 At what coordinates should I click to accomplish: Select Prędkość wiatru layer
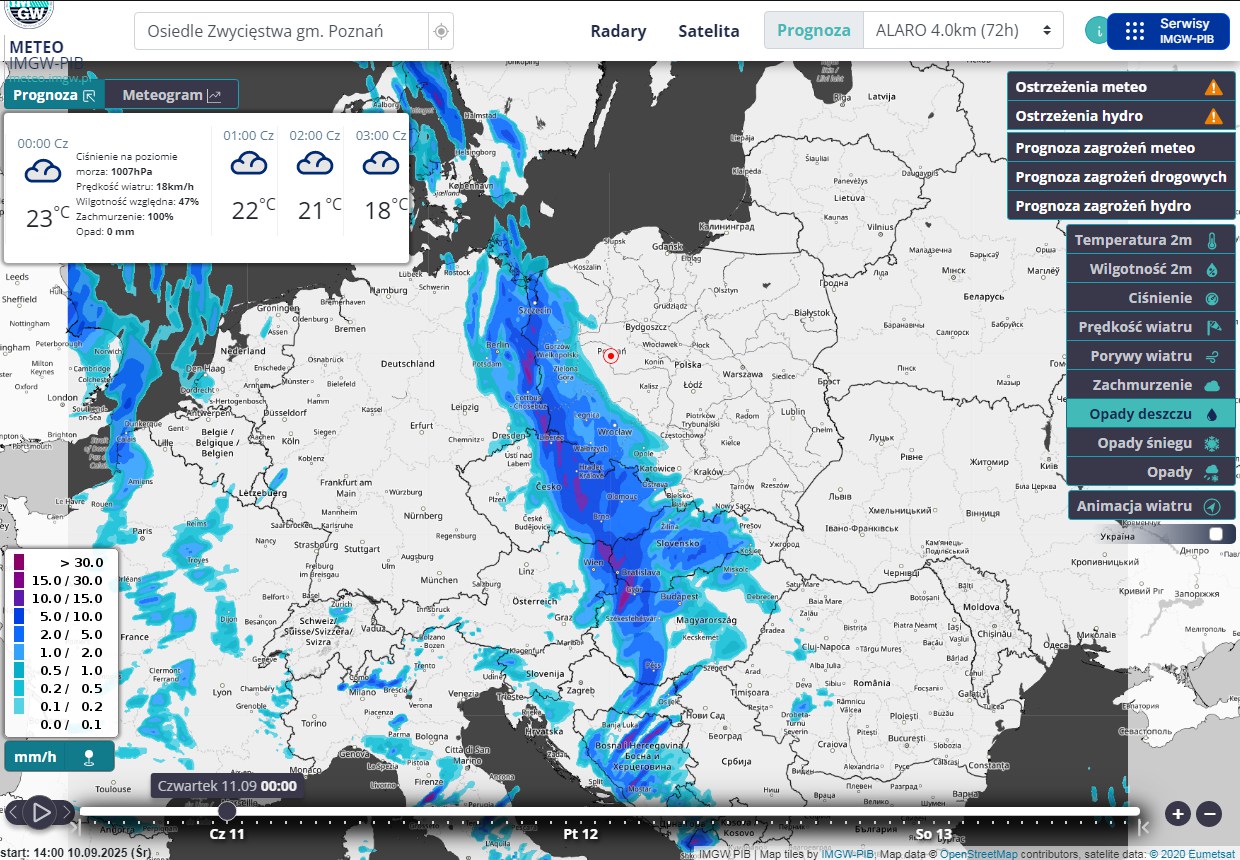(x=1151, y=327)
